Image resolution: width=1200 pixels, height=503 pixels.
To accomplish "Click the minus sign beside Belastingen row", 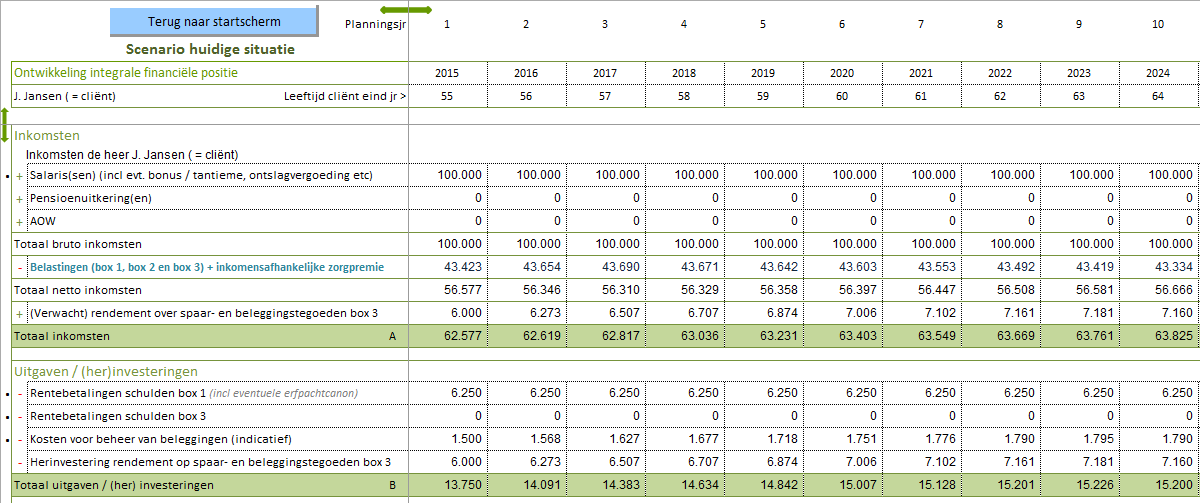I will pyautogui.click(x=19, y=267).
